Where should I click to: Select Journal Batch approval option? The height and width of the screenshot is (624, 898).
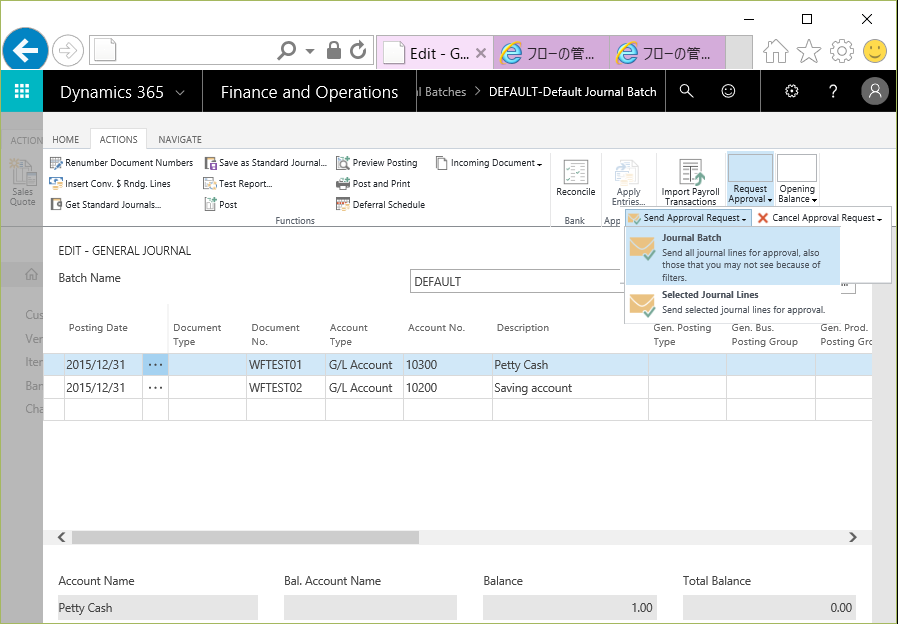point(733,256)
